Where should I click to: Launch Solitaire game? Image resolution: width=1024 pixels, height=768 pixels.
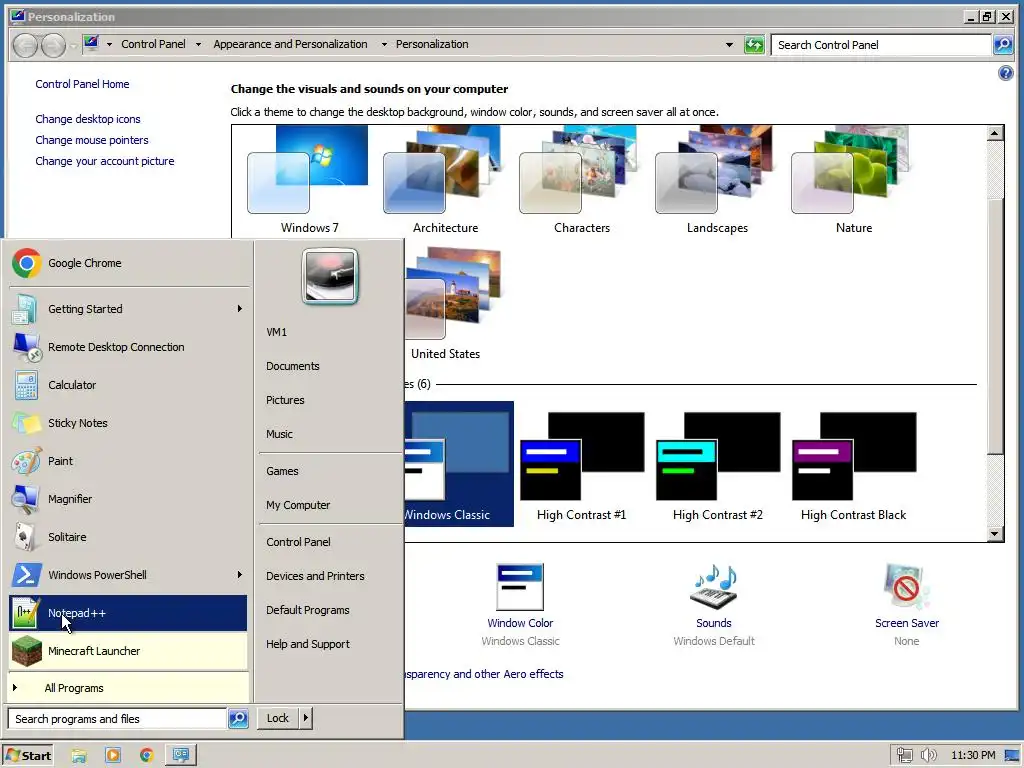tap(128, 537)
